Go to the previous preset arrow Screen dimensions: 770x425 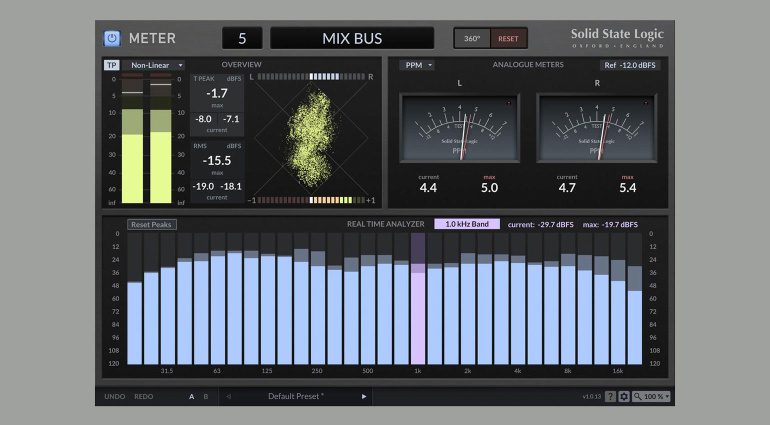228,397
